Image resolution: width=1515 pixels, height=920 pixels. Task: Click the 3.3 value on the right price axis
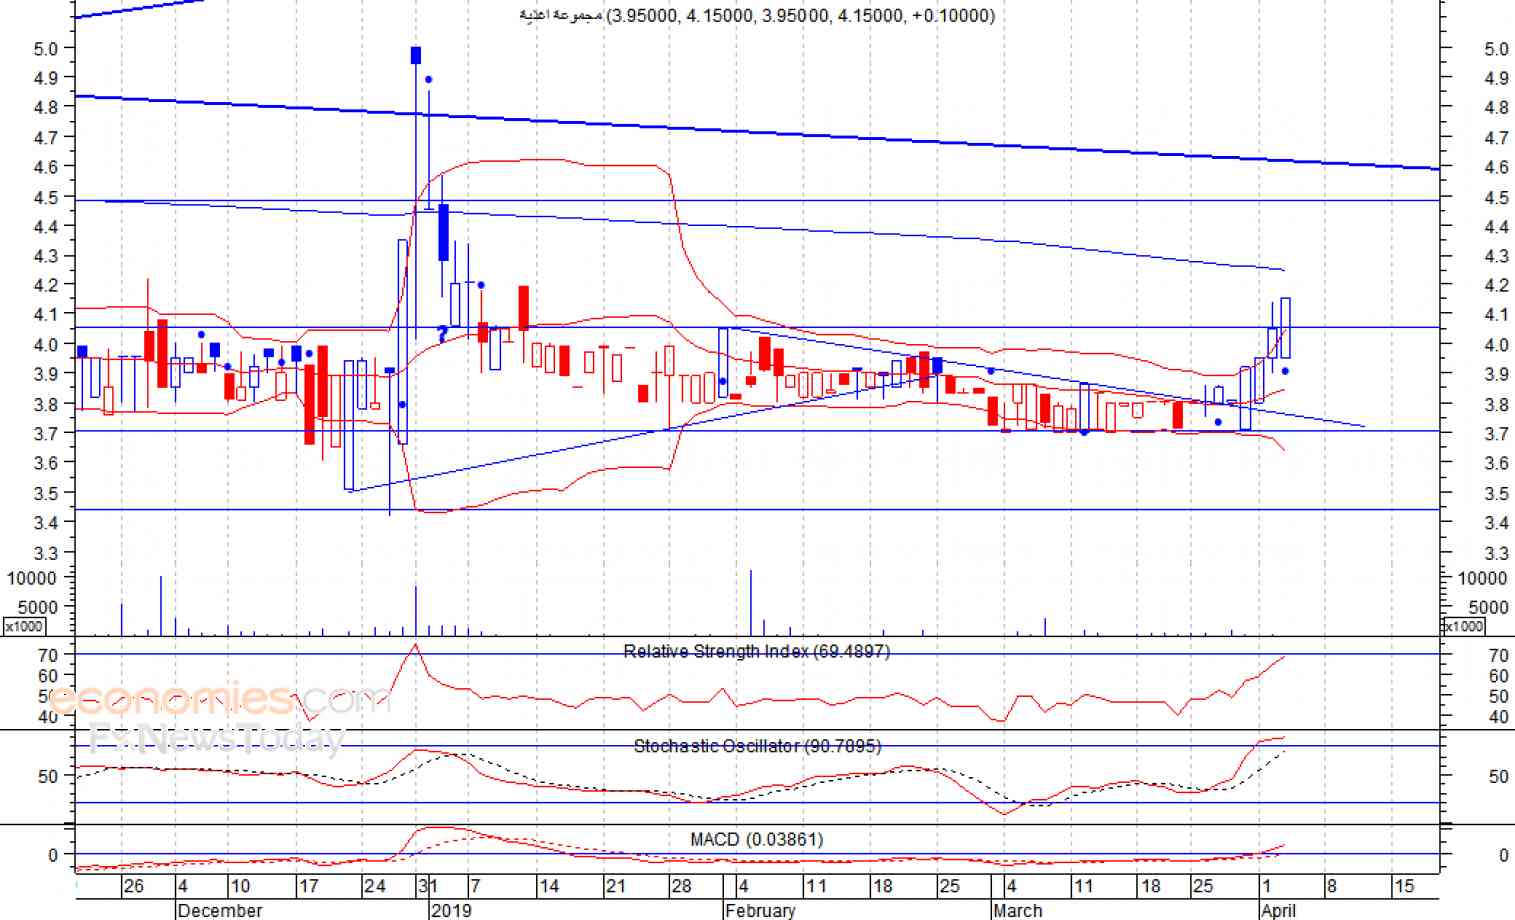tap(1496, 553)
